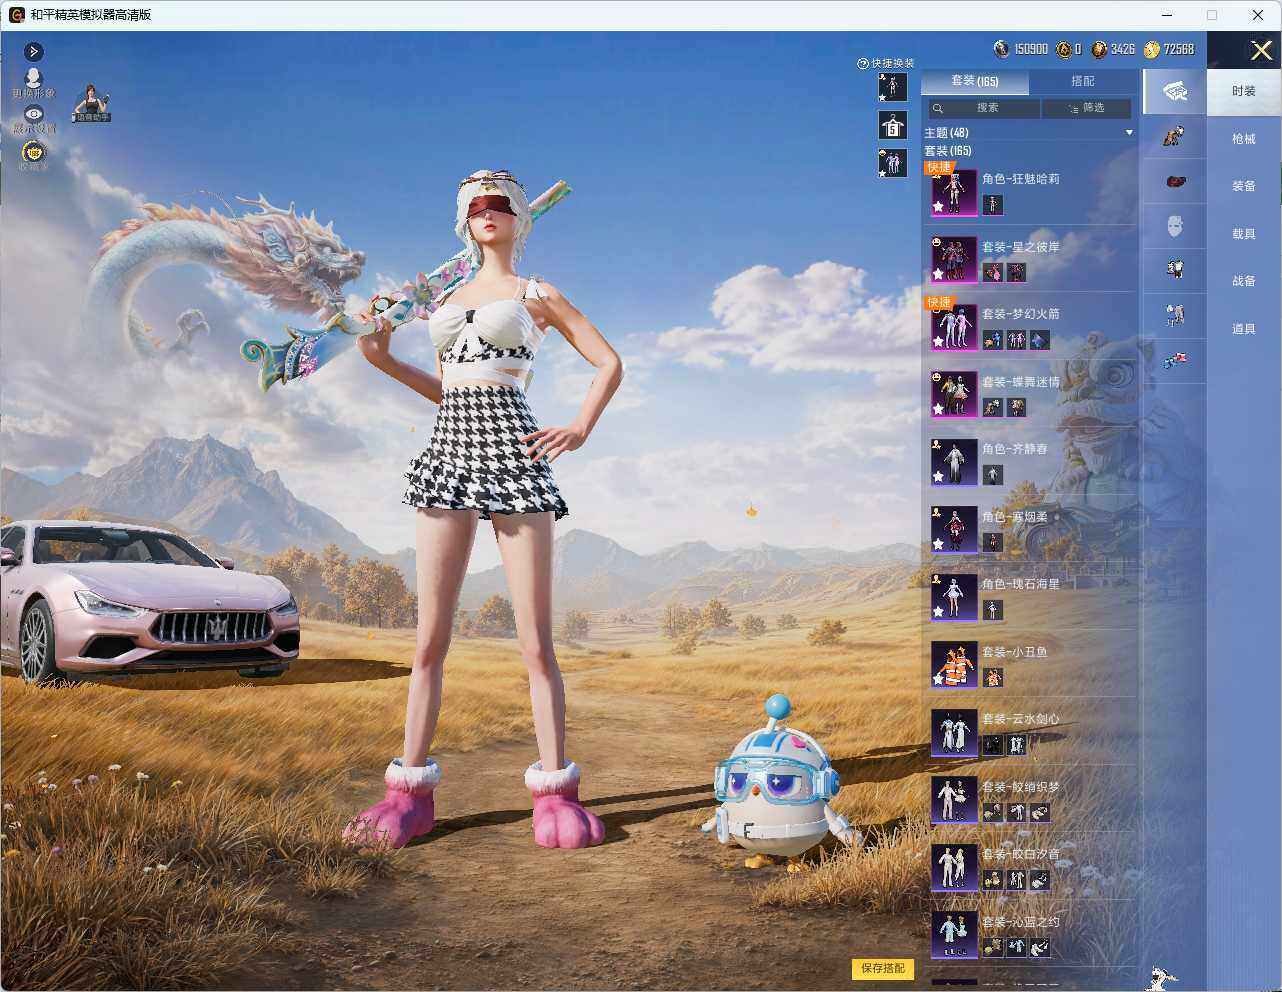Image resolution: width=1282 pixels, height=992 pixels.
Task: Click third item icon under 套装-梦幻火箭
Action: click(1040, 340)
